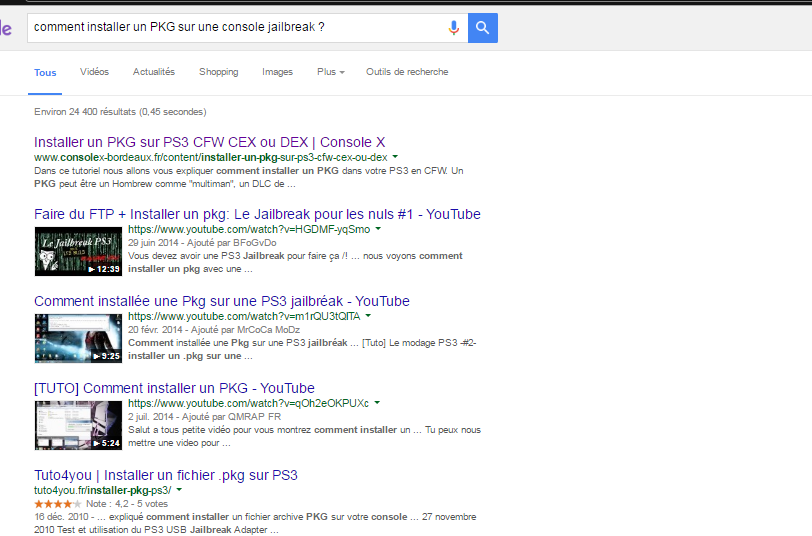Select the Tous tab

[x=45, y=73]
